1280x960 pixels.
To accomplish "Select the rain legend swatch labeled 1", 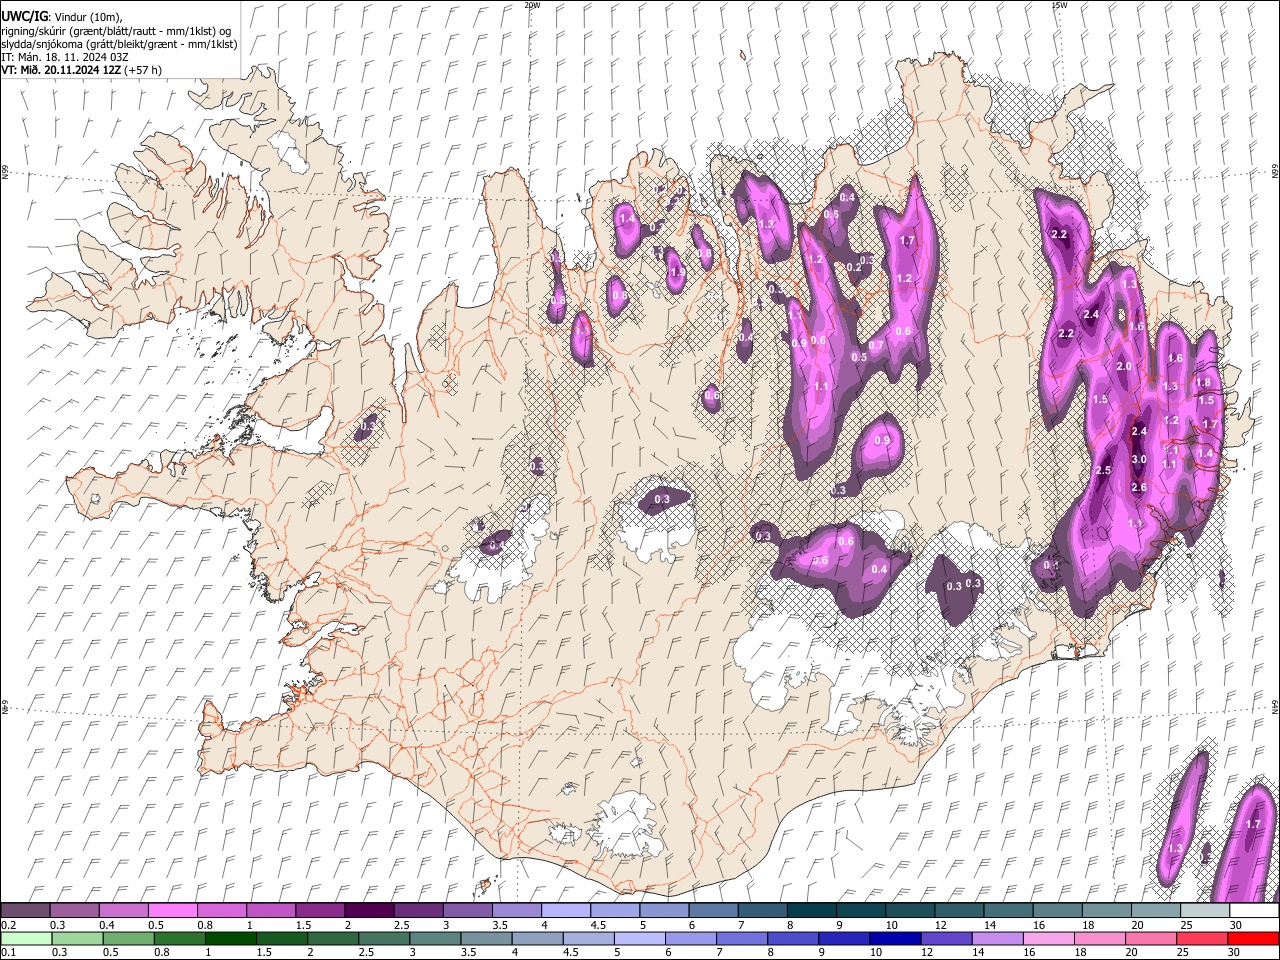I will point(230,938).
